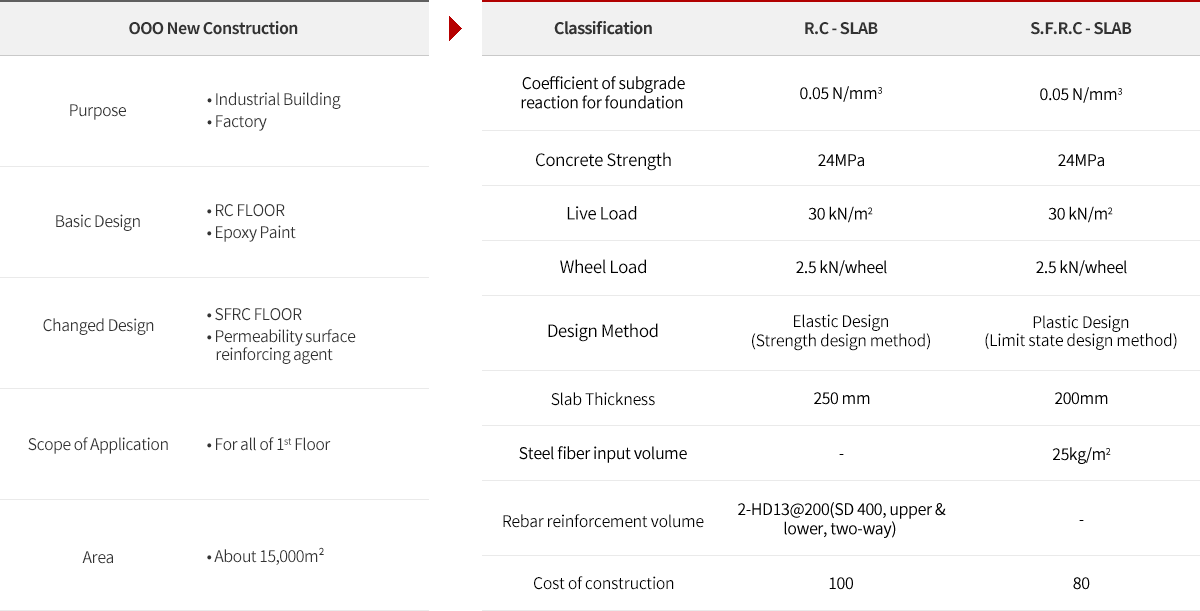The image size is (1200, 611).
Task: Select the Scope of Application label
Action: [x=98, y=444]
